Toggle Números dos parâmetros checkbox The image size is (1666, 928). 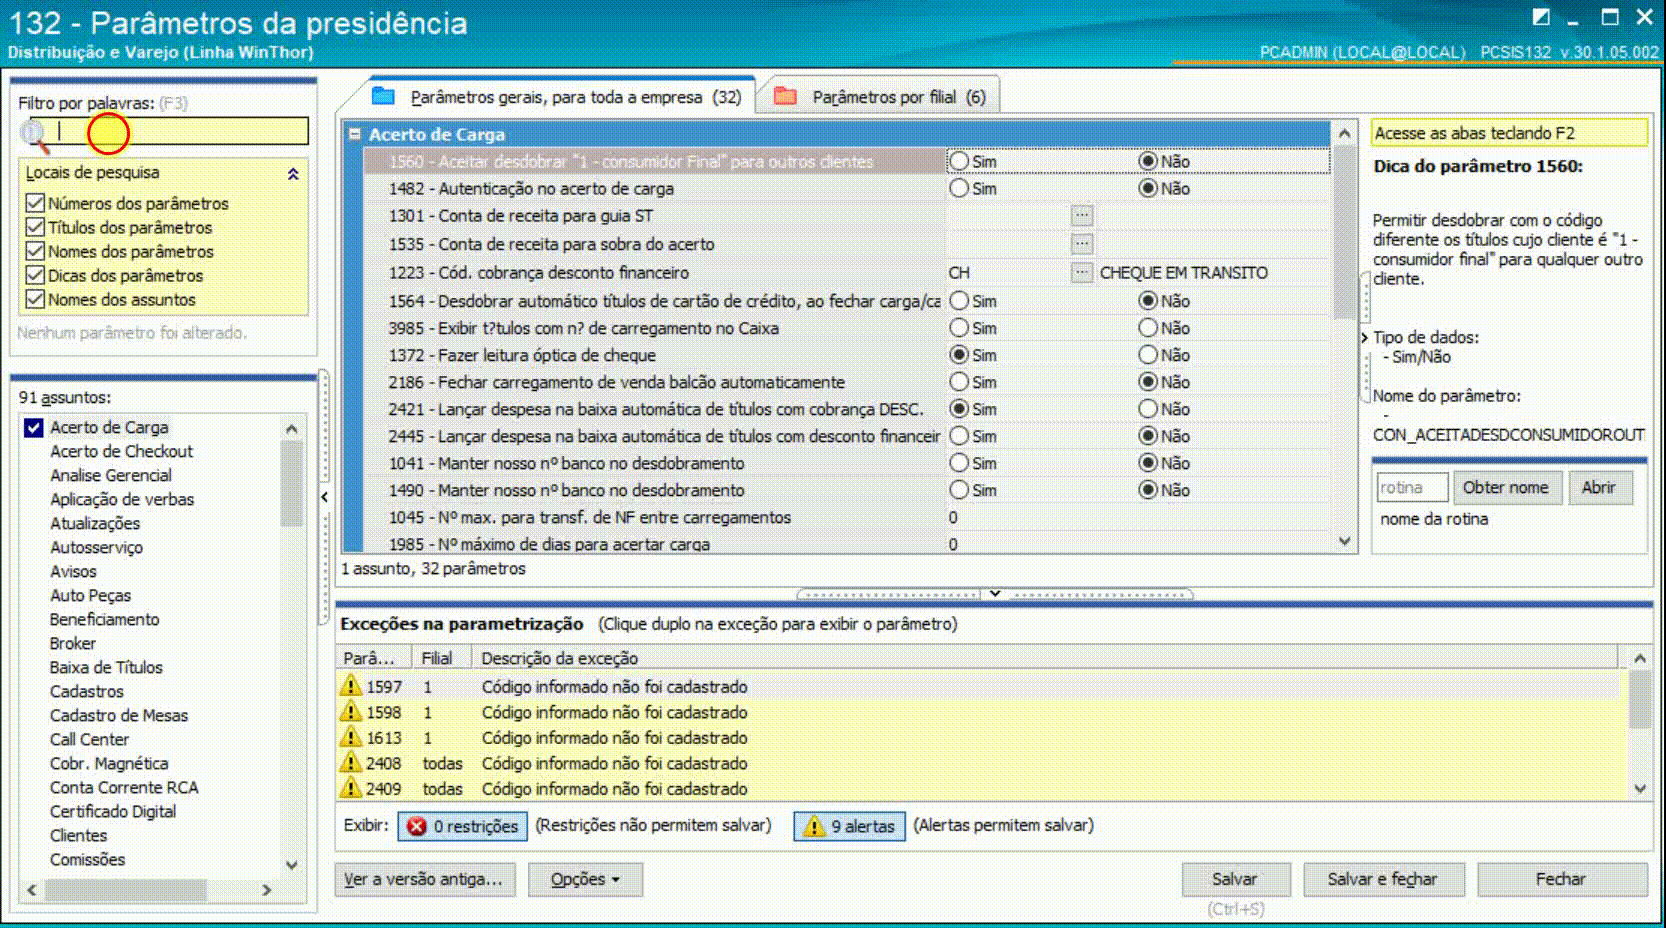click(x=35, y=203)
